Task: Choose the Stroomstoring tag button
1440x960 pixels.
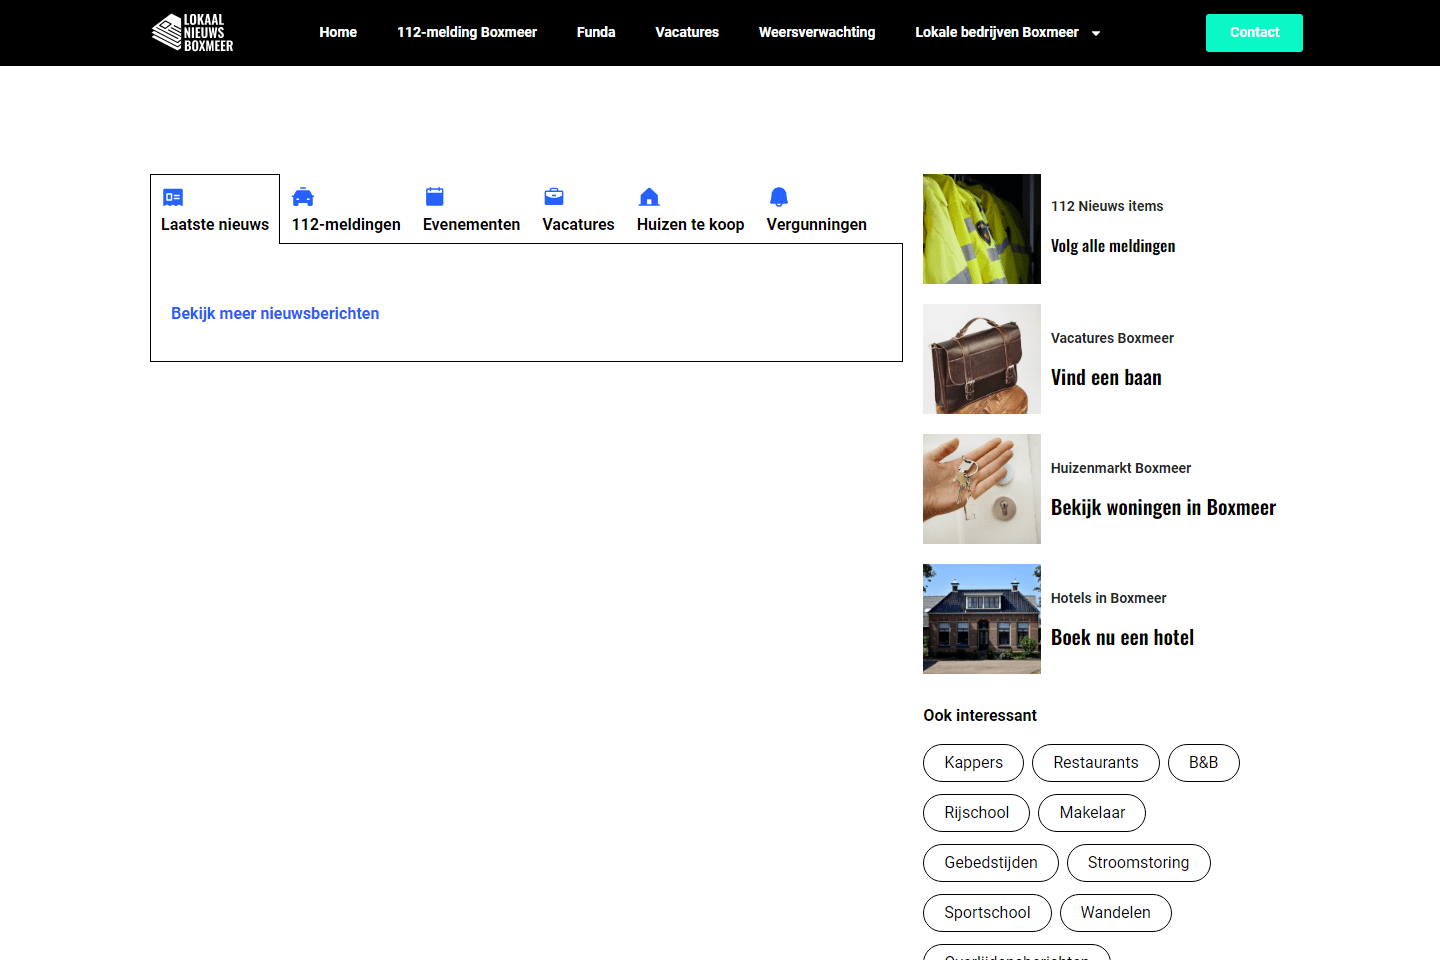Action: (x=1138, y=863)
